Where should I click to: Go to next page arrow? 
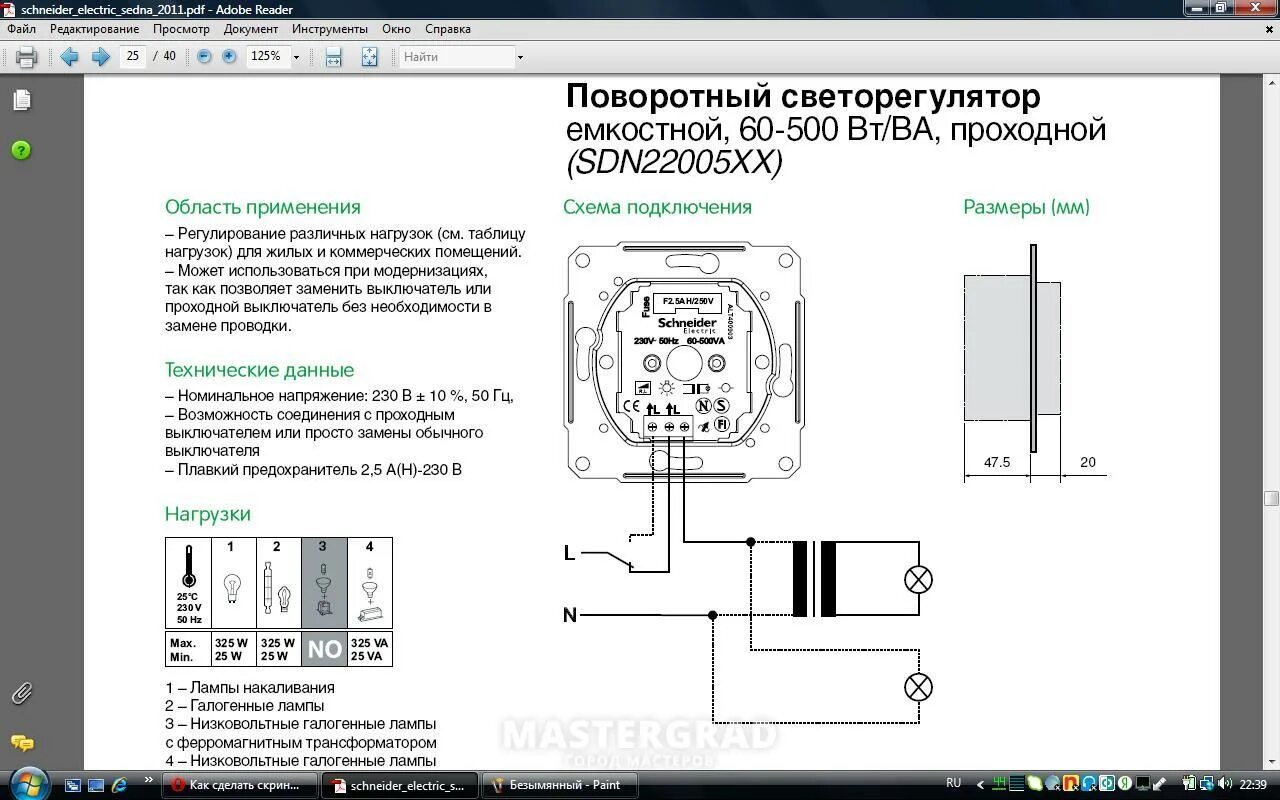tap(100, 57)
